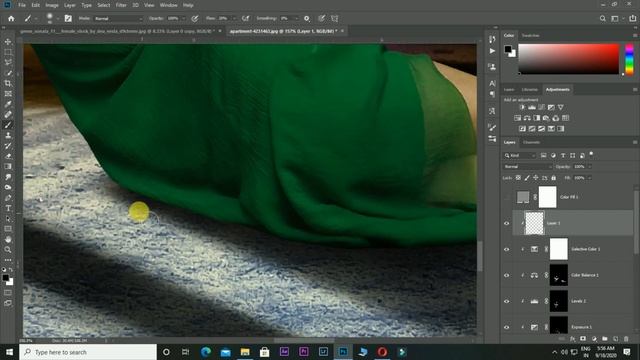The height and width of the screenshot is (360, 640).
Task: Open the brush Mode dropdown
Action: (118, 18)
